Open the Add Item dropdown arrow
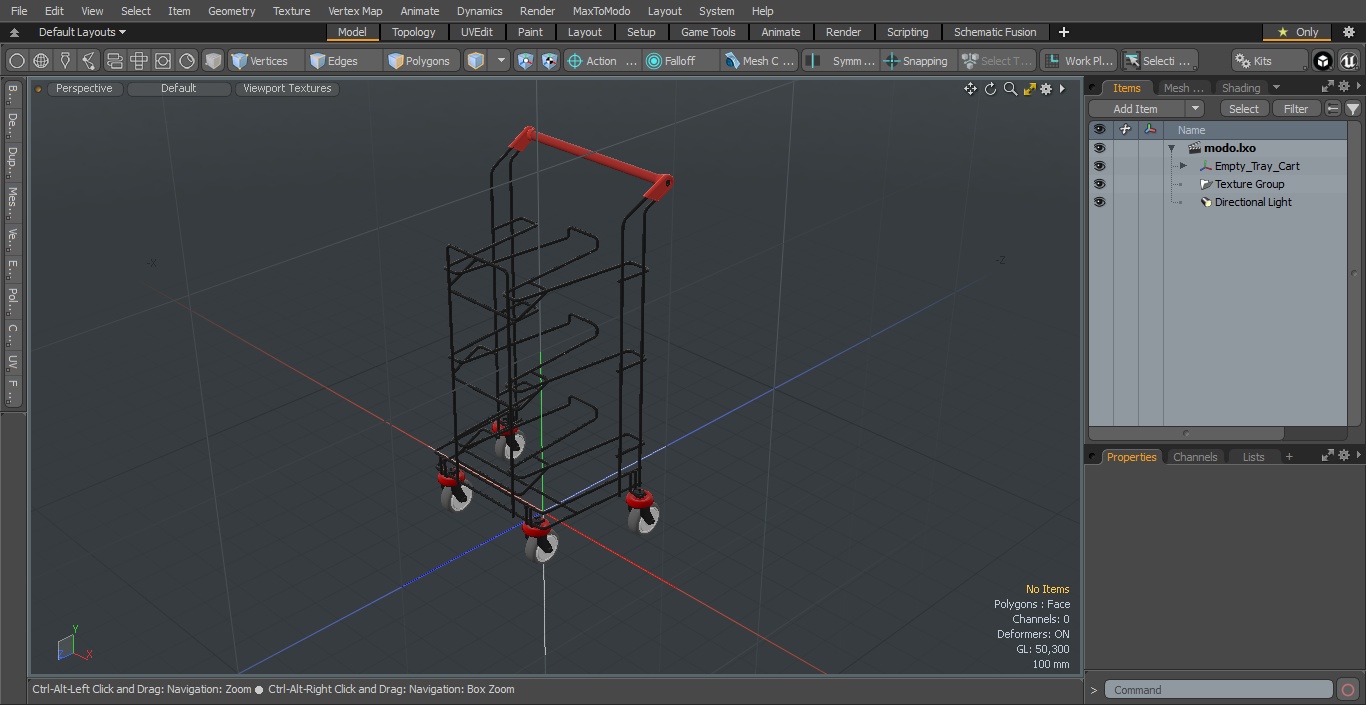 pos(1195,109)
